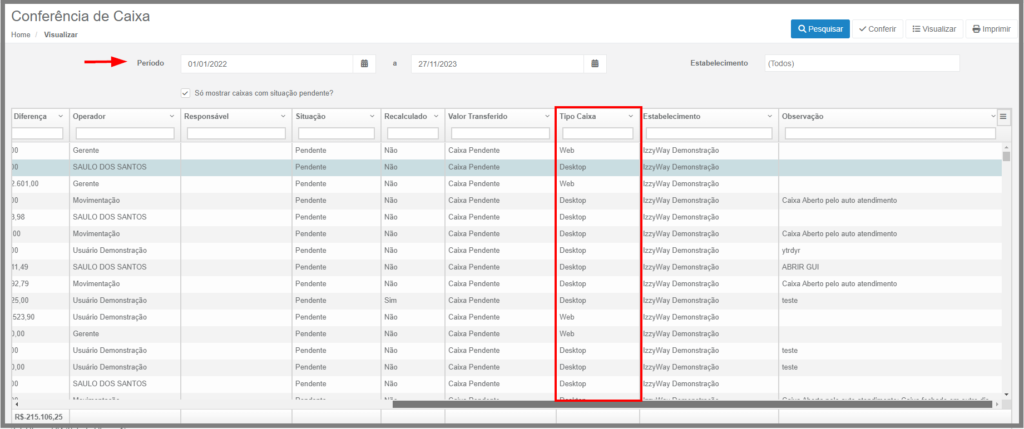Screen dimensions: 1024x429
Task: Click the horizontal scrollbar of the grid
Action: [690, 404]
